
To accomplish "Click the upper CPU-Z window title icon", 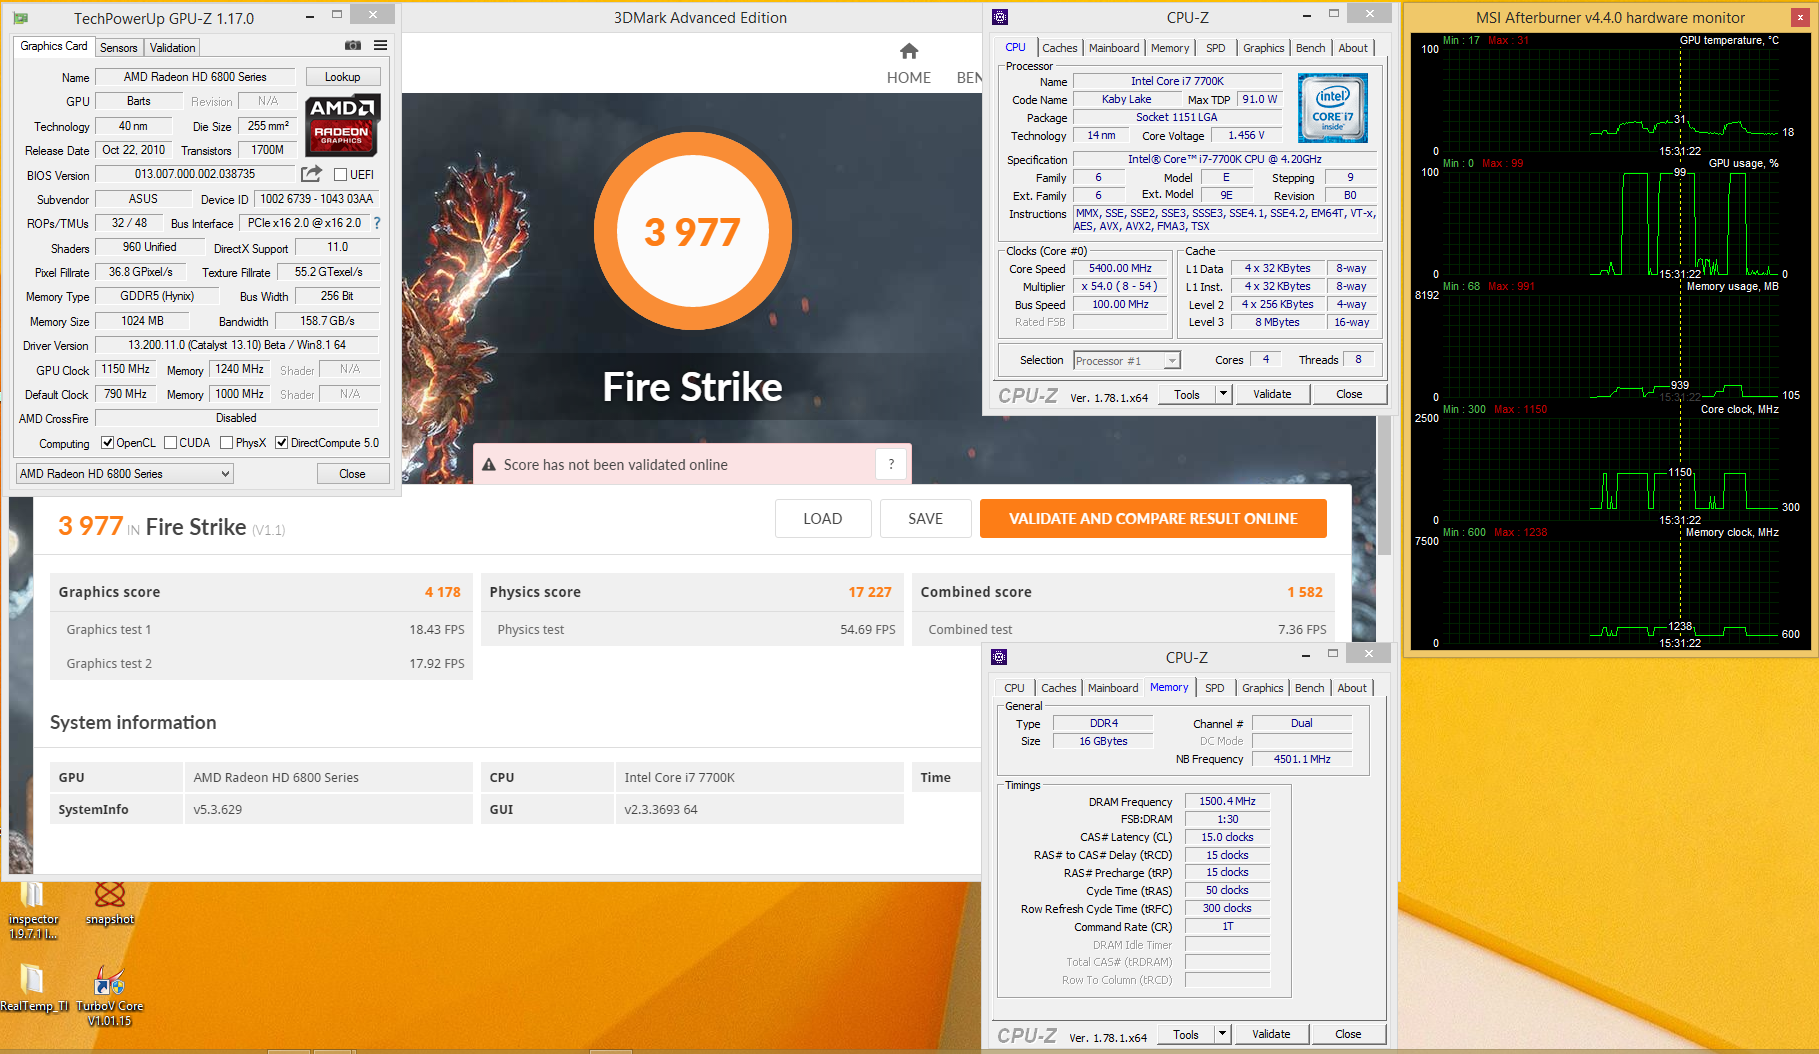I will (x=1000, y=17).
